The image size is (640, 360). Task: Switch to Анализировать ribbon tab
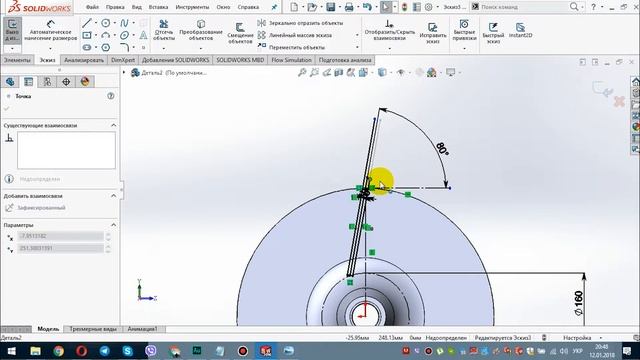coord(84,60)
